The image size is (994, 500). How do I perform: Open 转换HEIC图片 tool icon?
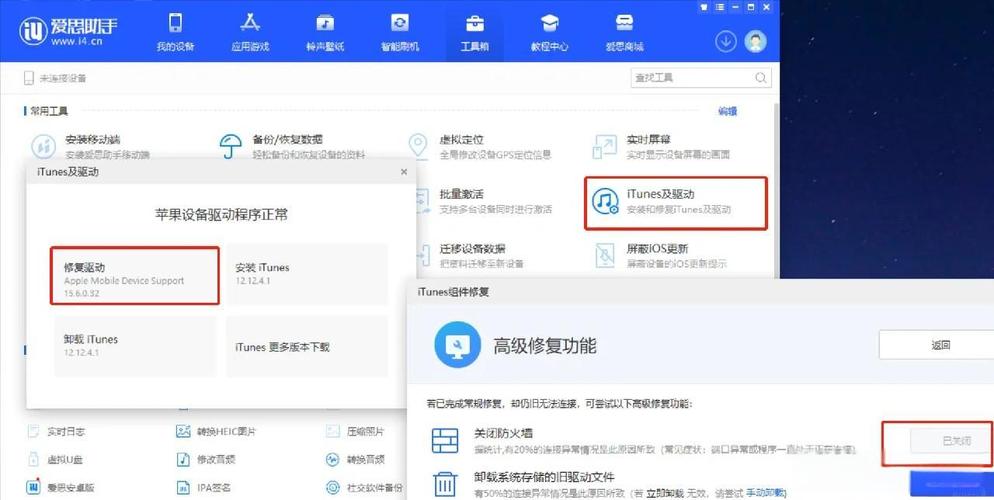(183, 432)
